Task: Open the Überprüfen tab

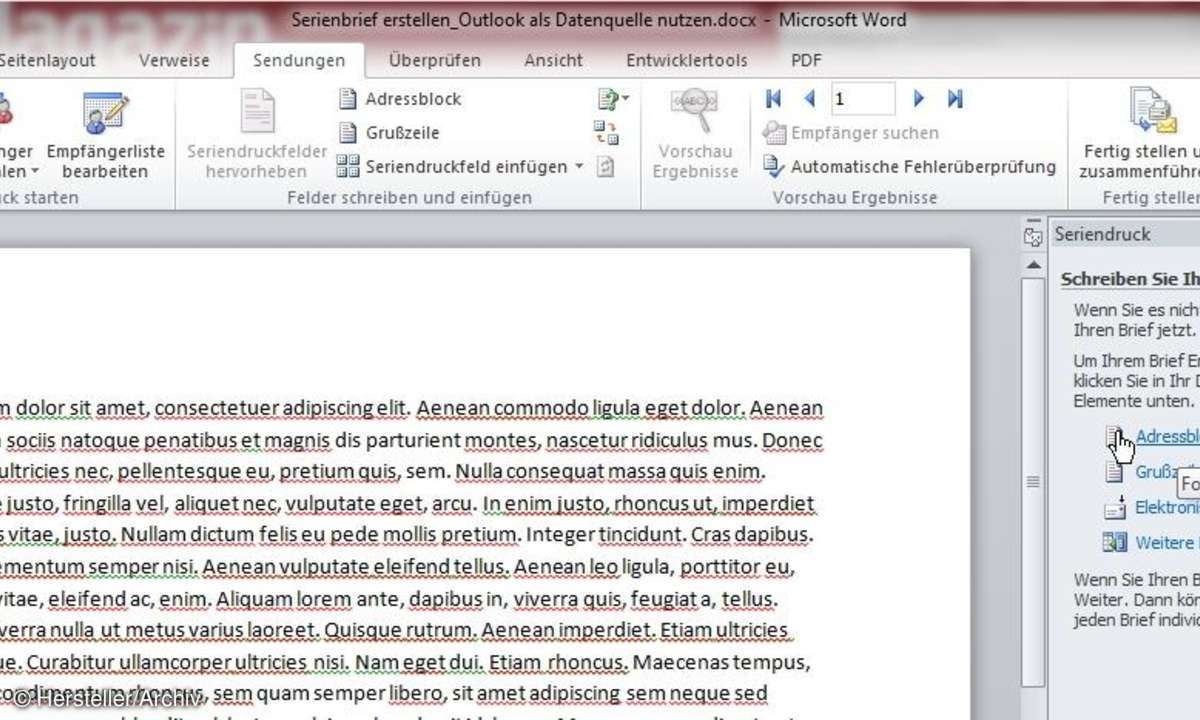Action: coord(434,60)
